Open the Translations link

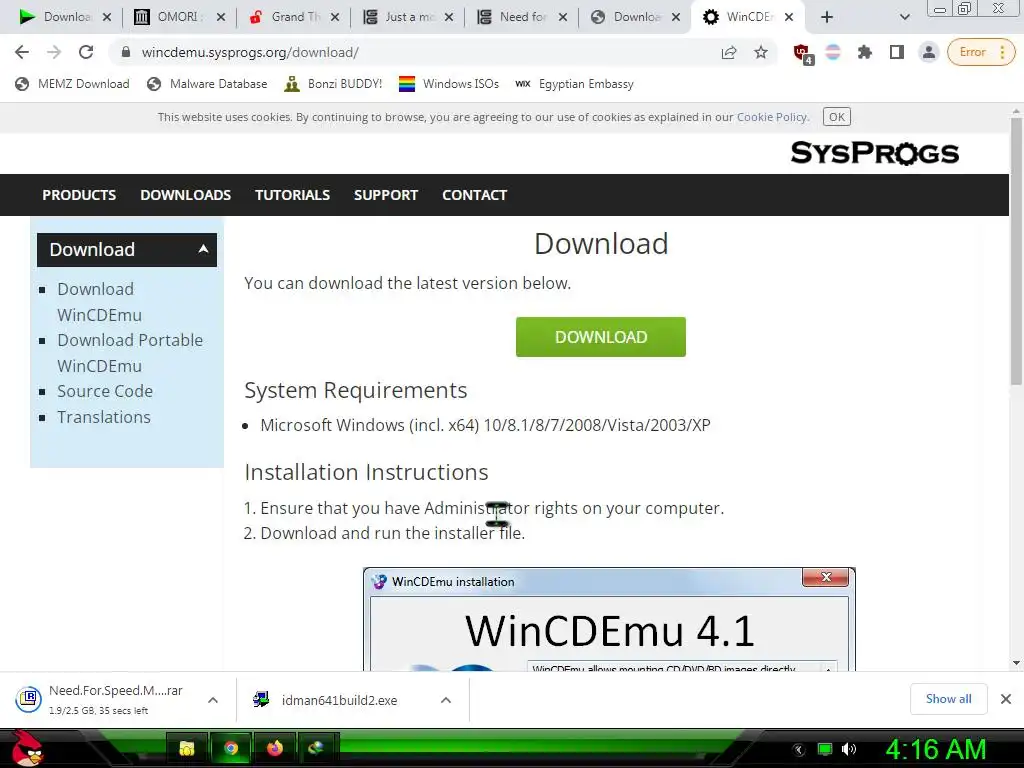[x=104, y=417]
